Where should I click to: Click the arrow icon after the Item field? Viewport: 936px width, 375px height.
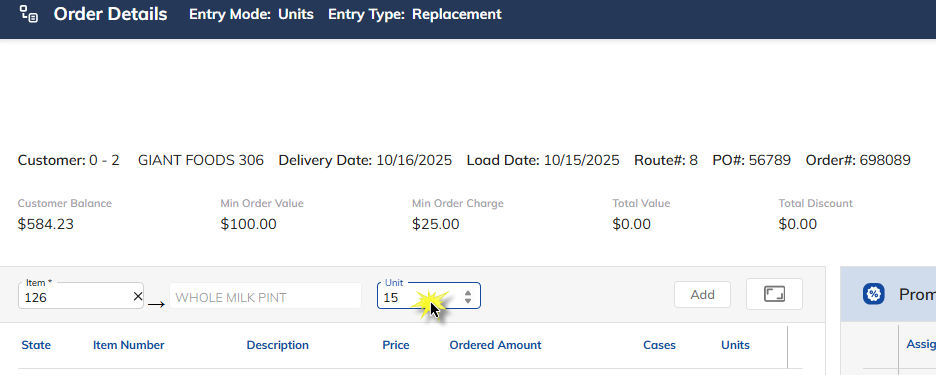(156, 304)
